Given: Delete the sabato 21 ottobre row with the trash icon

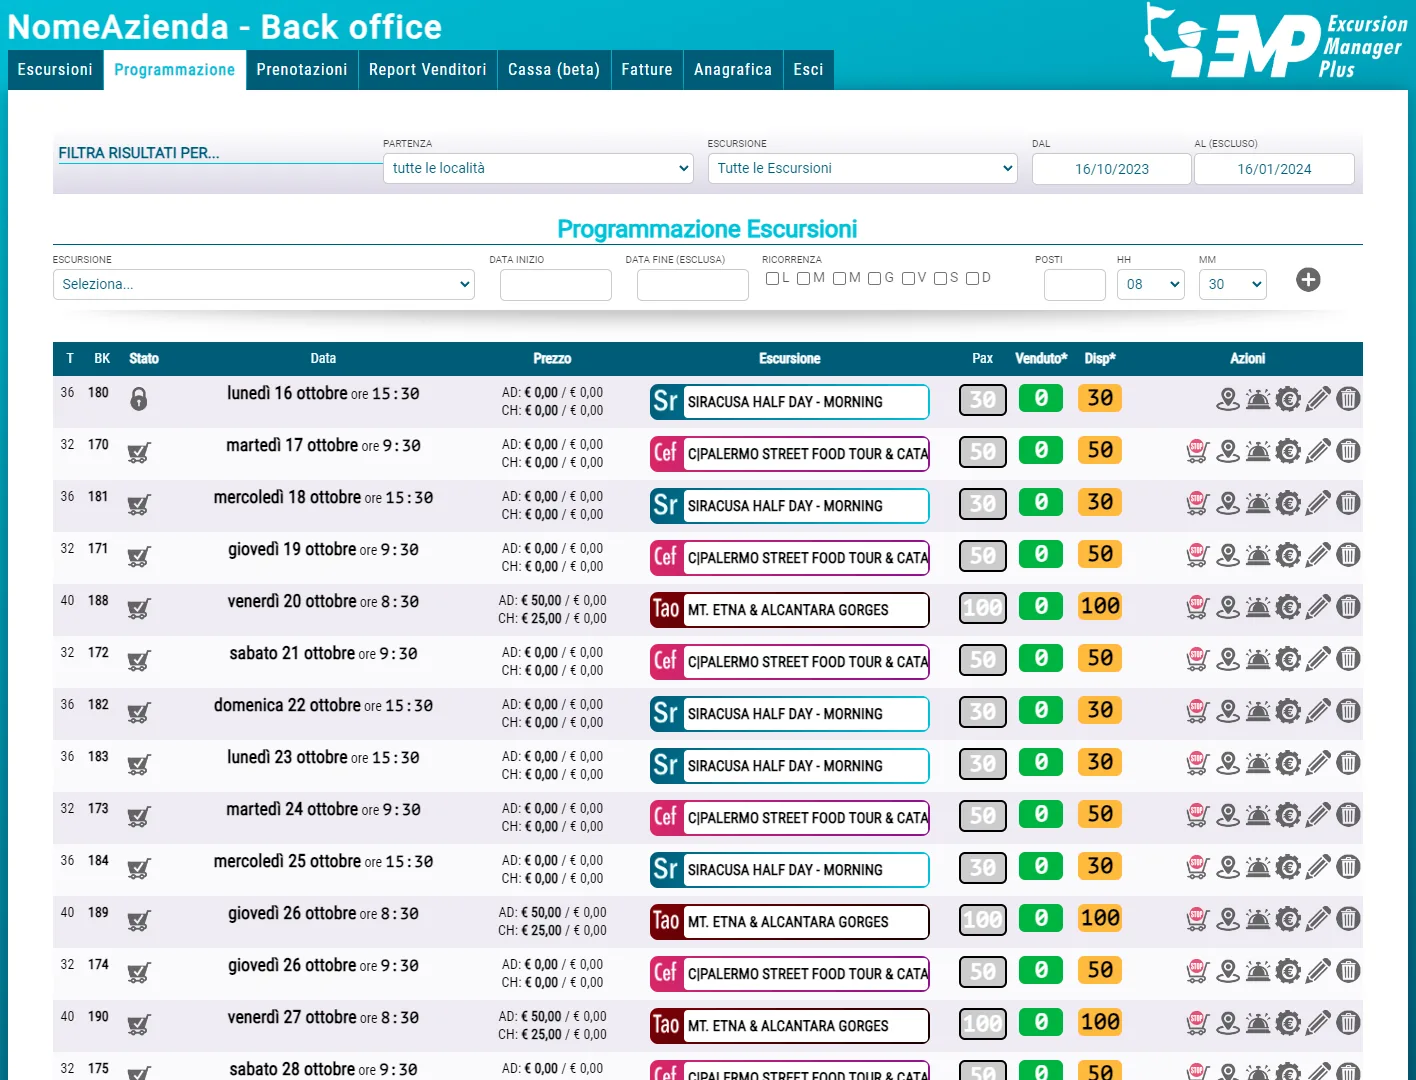Looking at the screenshot, I should point(1348,659).
